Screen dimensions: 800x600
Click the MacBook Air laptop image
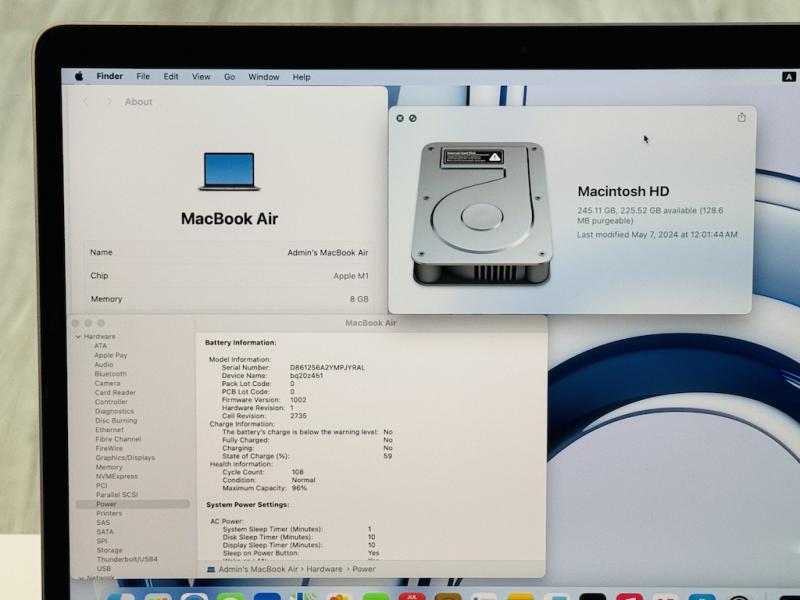pos(229,172)
